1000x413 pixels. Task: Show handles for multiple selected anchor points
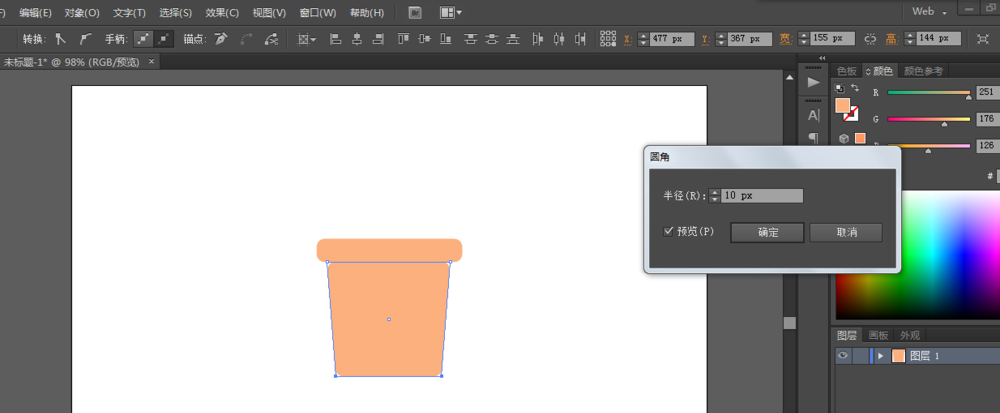pos(145,40)
